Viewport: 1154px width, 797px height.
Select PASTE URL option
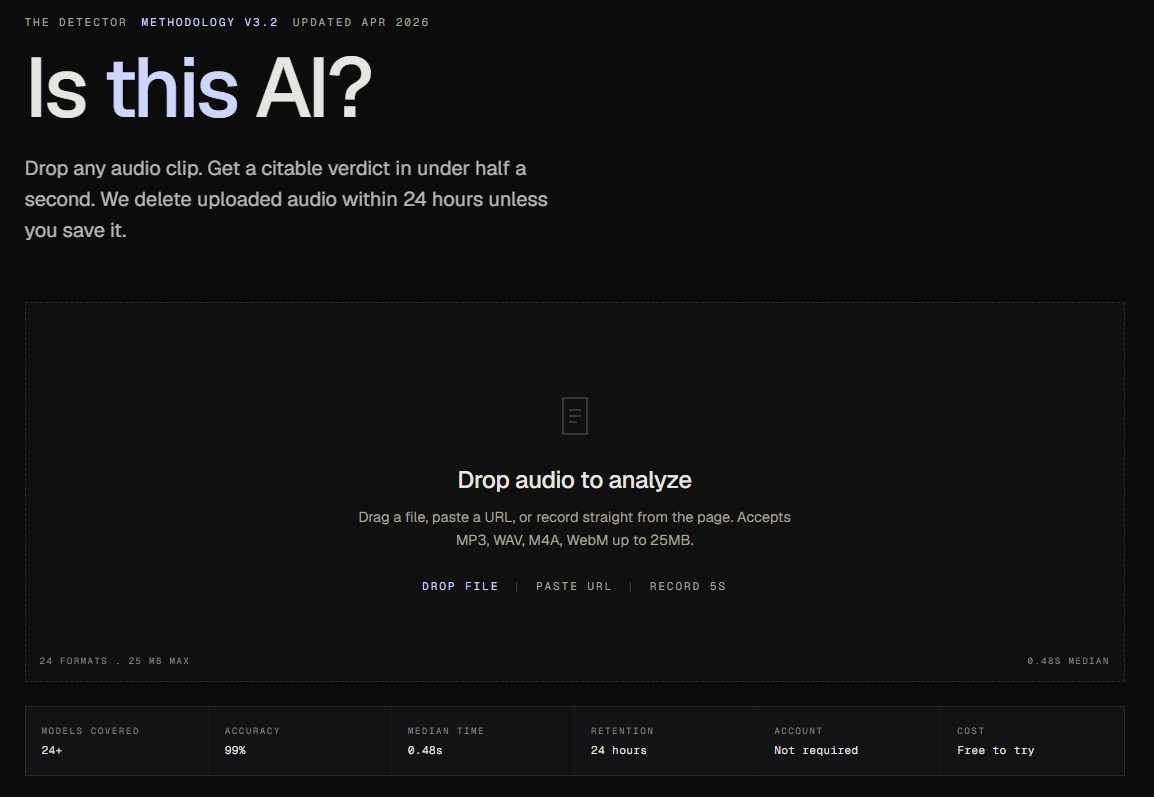pyautogui.click(x=574, y=587)
